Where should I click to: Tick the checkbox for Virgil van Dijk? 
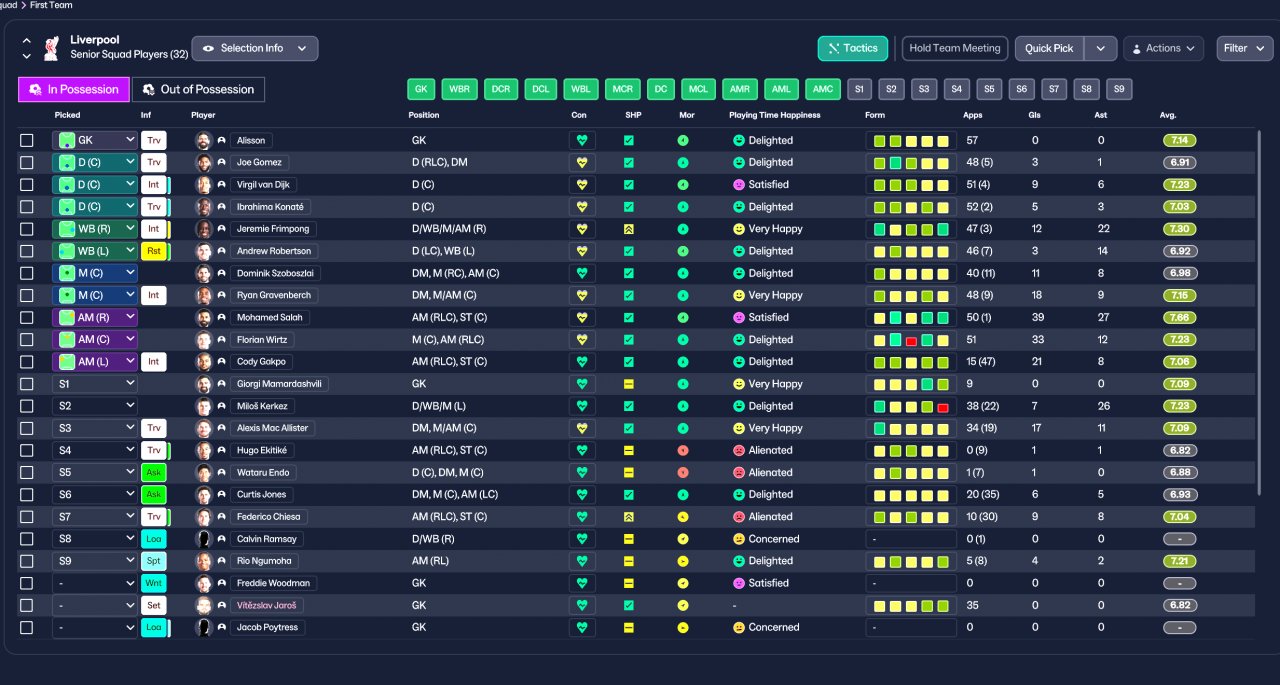[x=27, y=185]
